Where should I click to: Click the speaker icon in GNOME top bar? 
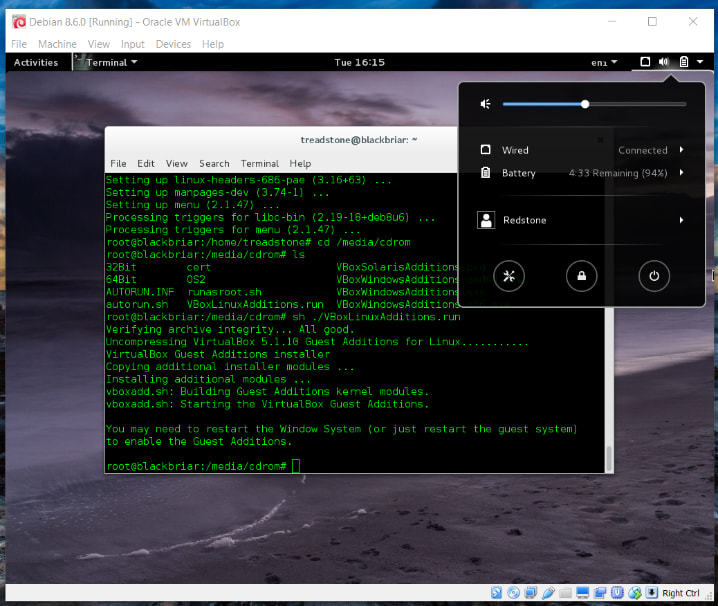point(664,62)
